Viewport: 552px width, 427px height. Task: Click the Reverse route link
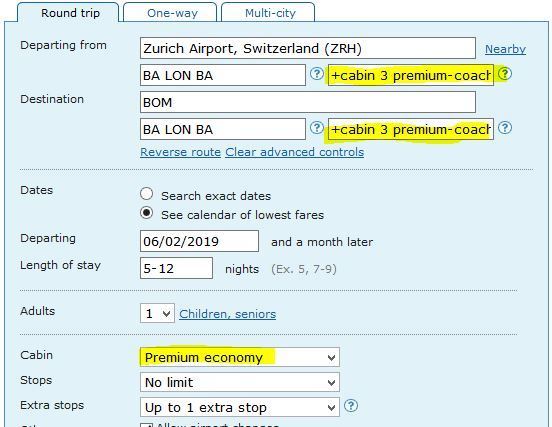tap(181, 152)
